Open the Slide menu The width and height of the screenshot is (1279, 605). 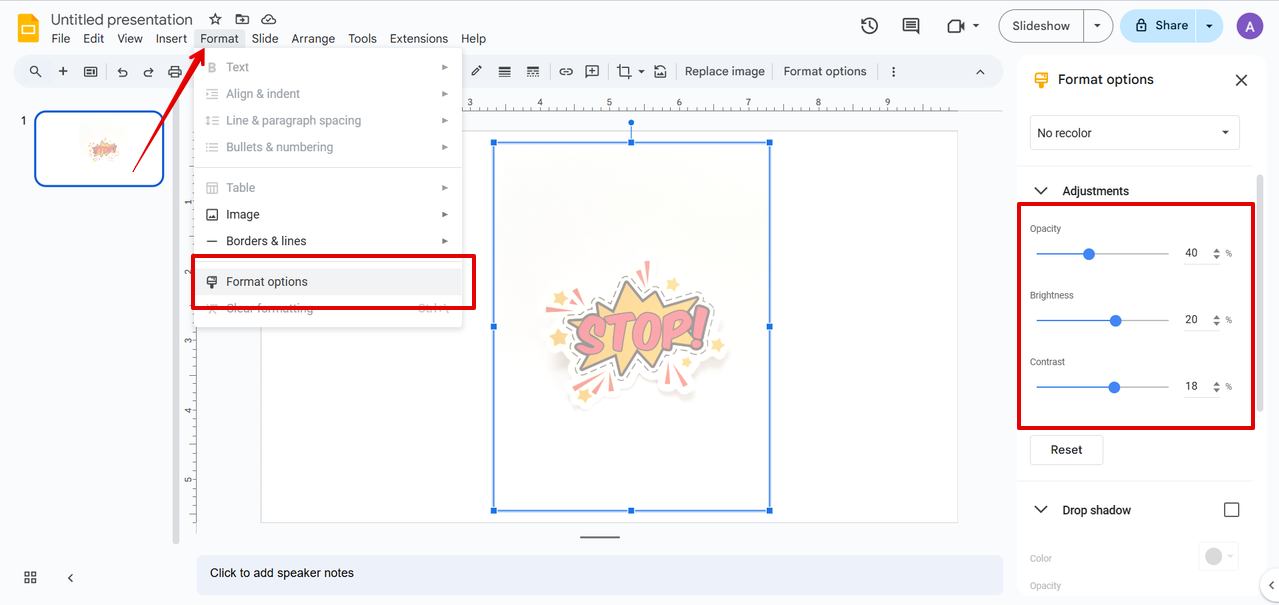click(x=265, y=39)
